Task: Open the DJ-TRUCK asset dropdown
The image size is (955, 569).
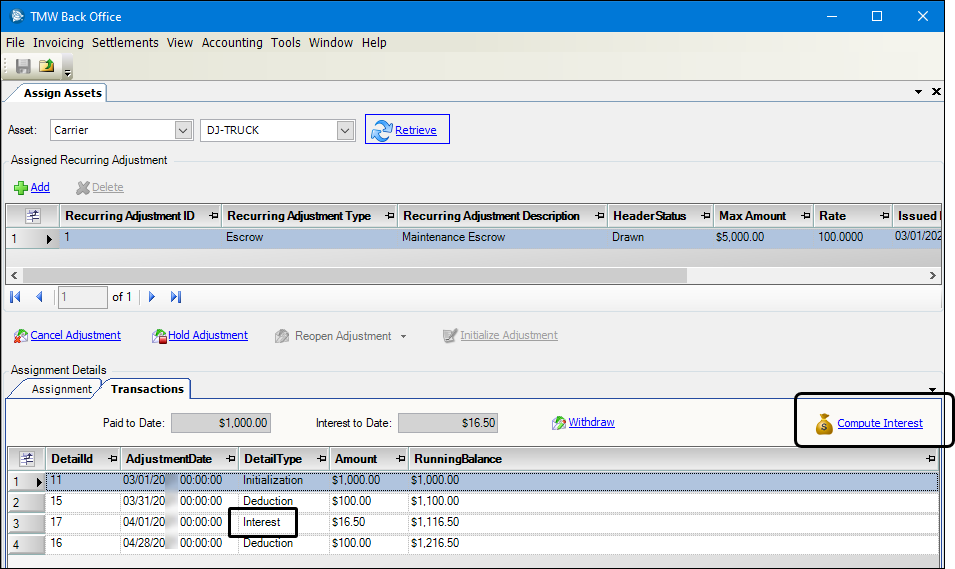Action: tap(345, 130)
